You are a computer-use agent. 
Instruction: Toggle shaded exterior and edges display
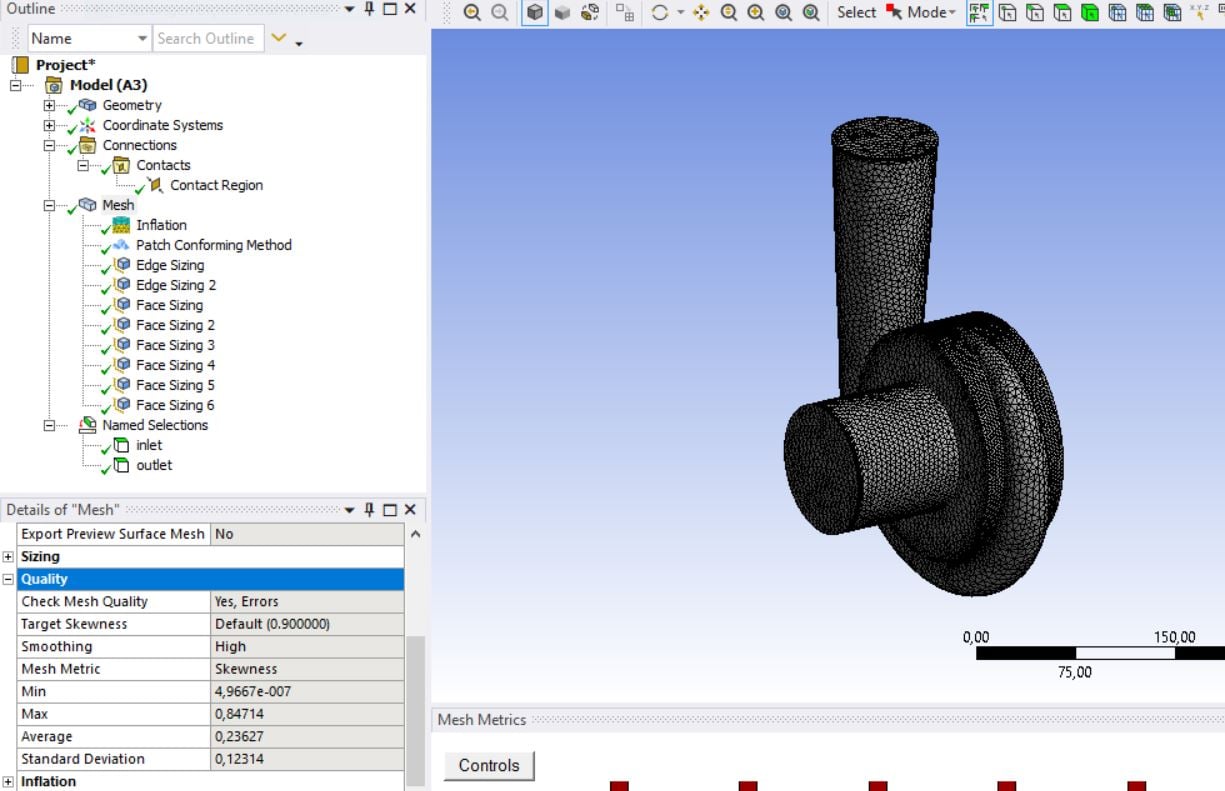(x=536, y=12)
